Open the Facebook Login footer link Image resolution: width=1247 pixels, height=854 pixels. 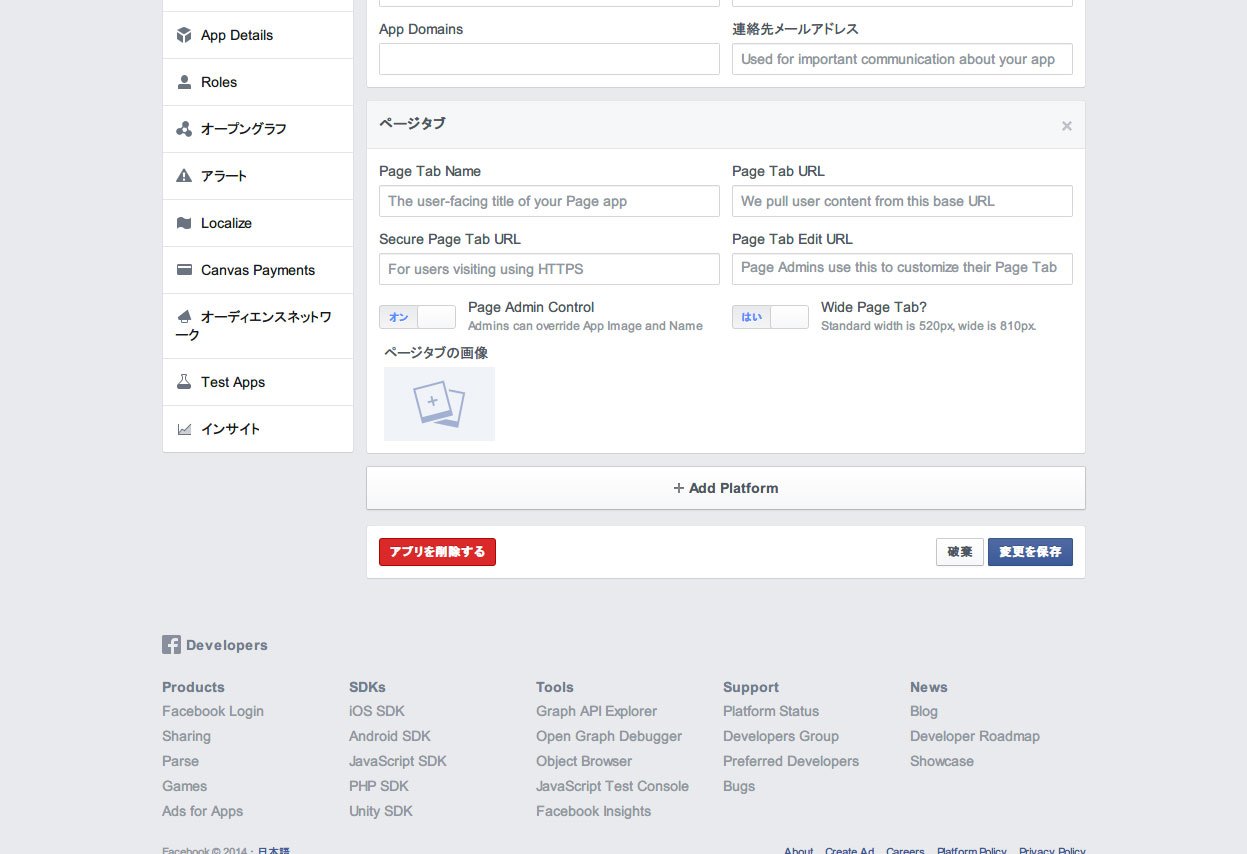213,711
